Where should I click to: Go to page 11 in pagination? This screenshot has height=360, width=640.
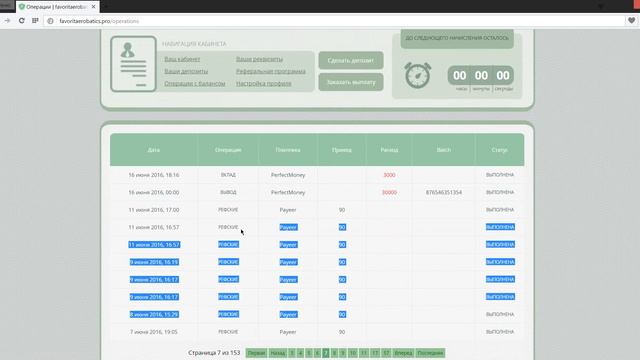click(364, 353)
